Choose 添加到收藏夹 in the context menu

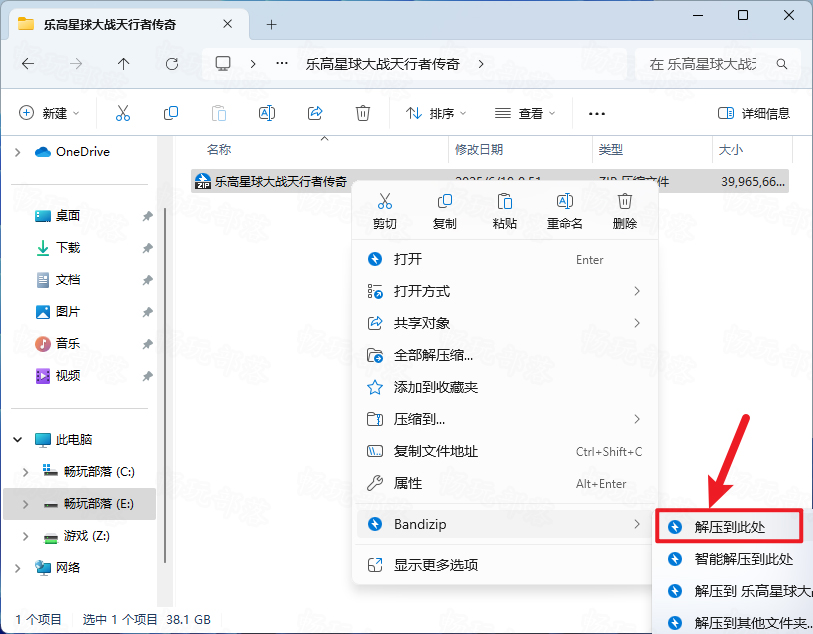[504, 387]
